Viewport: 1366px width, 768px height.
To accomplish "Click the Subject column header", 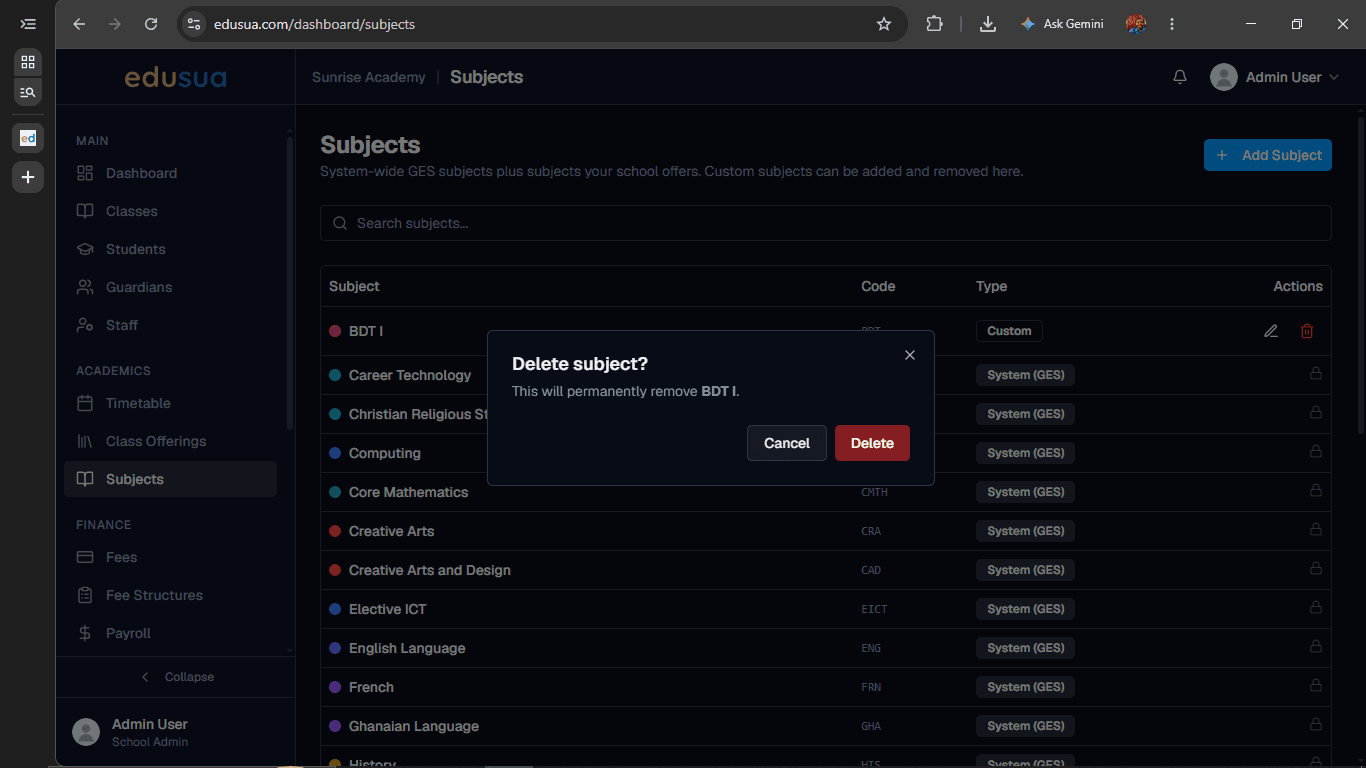I will [x=354, y=286].
